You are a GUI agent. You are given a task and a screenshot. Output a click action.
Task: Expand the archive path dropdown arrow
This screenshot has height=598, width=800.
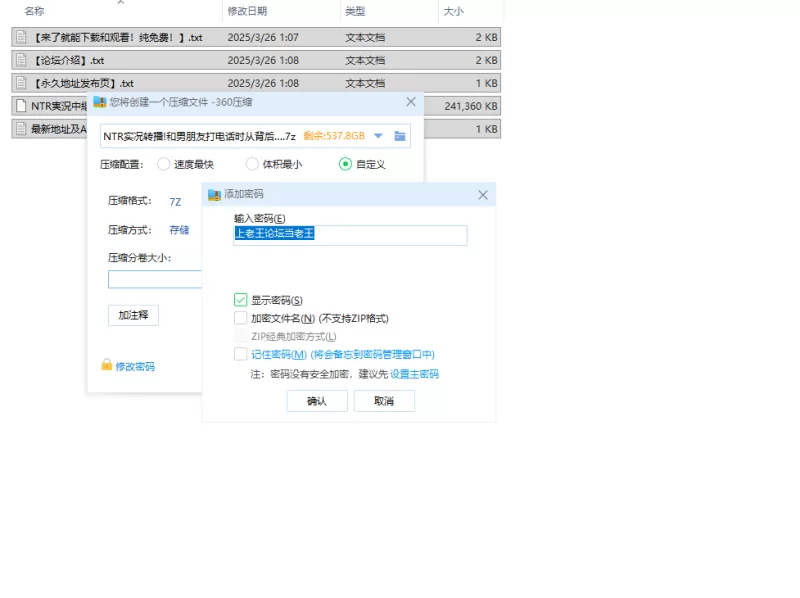378,136
